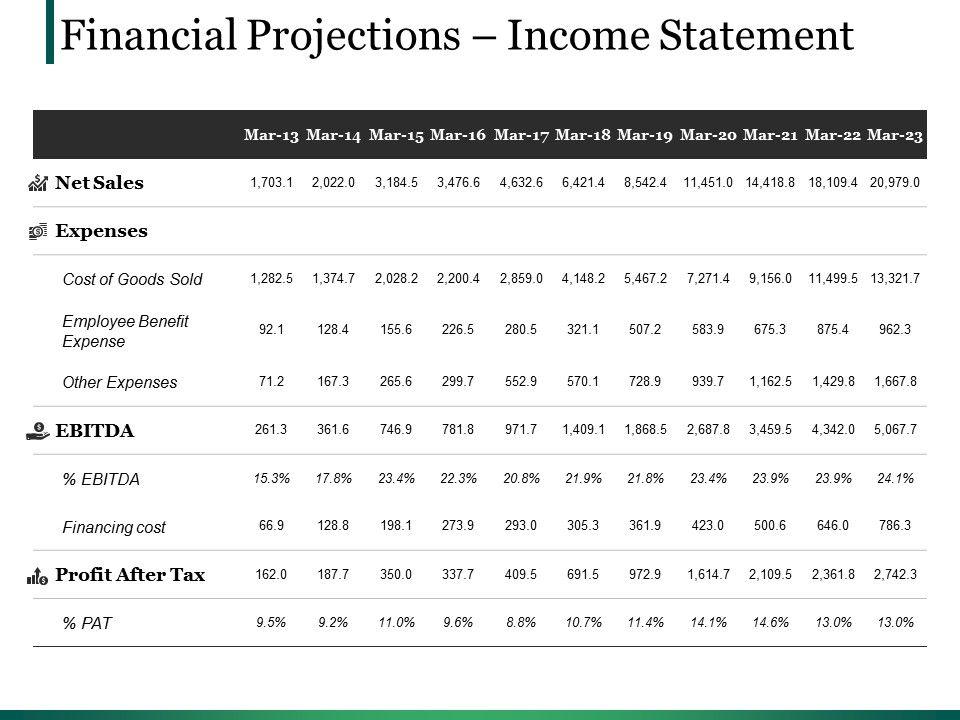Select the Cost of Goods value 1,282.5
The height and width of the screenshot is (720, 960).
click(271, 279)
